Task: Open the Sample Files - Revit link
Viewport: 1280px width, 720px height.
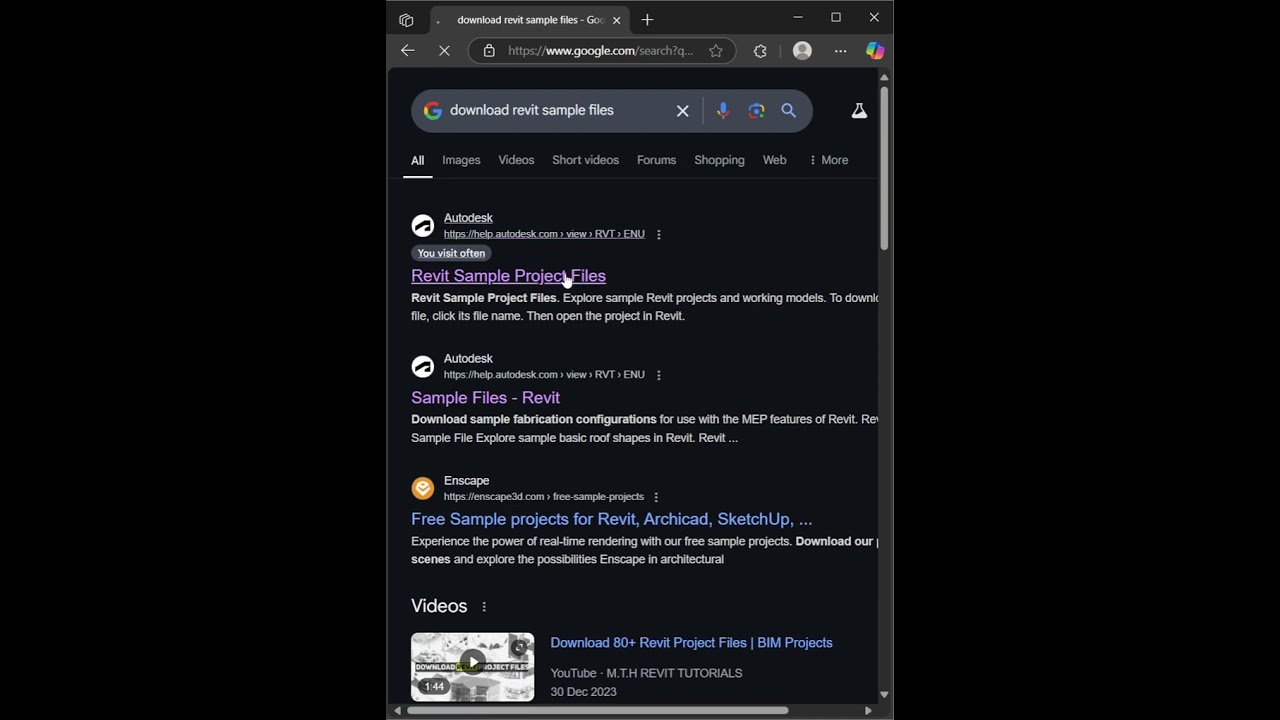Action: tap(485, 398)
